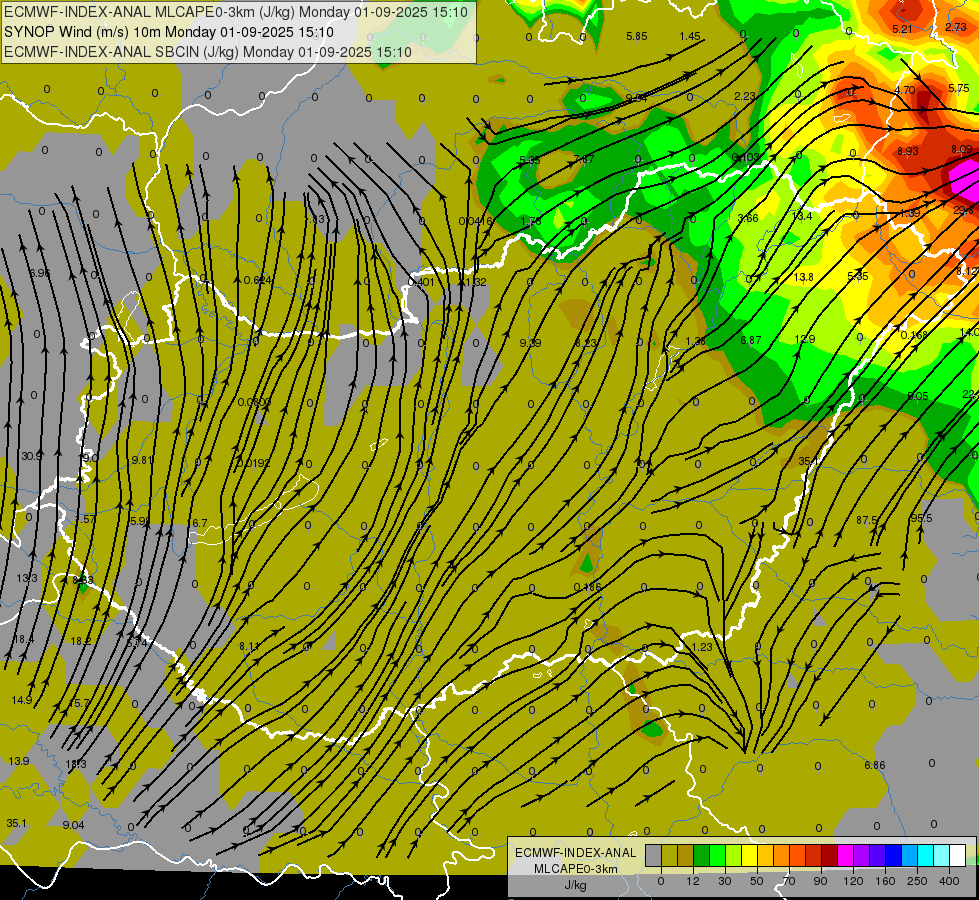This screenshot has height=900, width=979.
Task: Click the map value '8.93'
Action: click(x=908, y=151)
